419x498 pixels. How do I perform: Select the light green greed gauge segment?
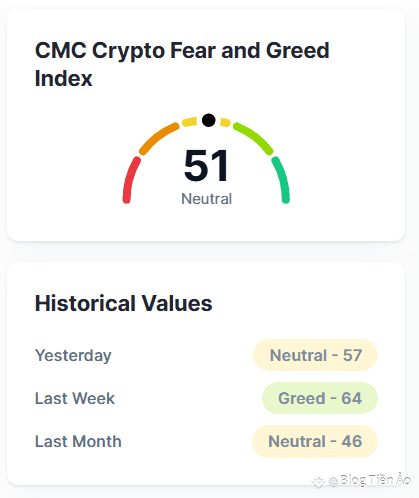[x=254, y=138]
